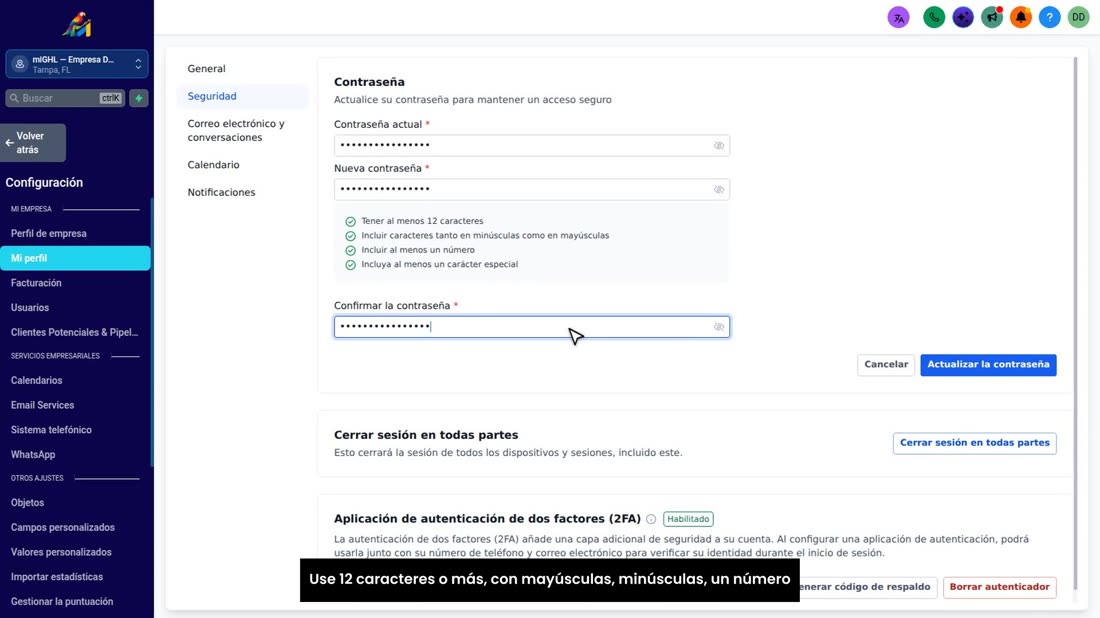Open Email Services settings
The width and height of the screenshot is (1100, 618).
(x=42, y=405)
